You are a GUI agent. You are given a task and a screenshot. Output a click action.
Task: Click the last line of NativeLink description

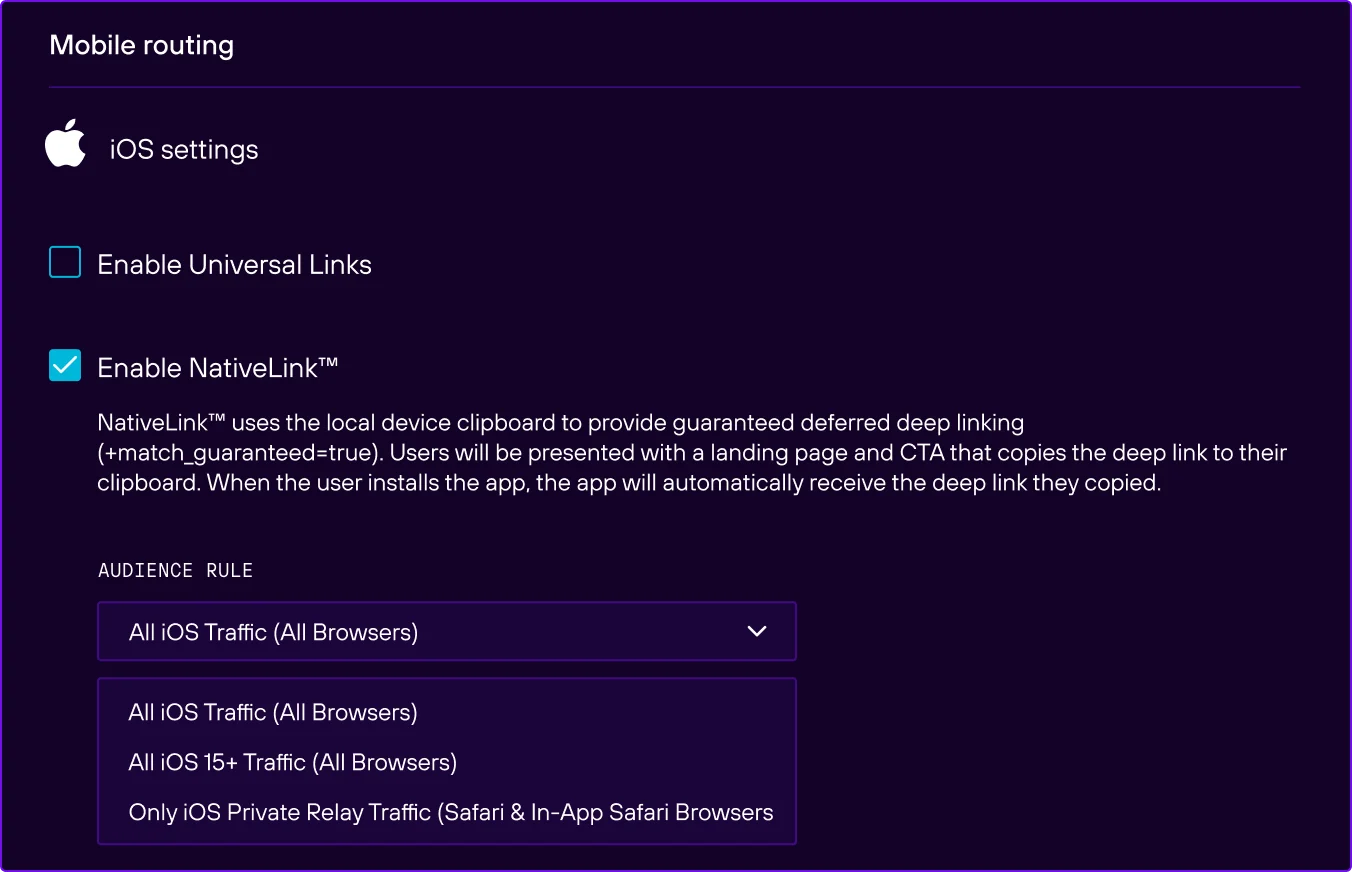pos(628,483)
